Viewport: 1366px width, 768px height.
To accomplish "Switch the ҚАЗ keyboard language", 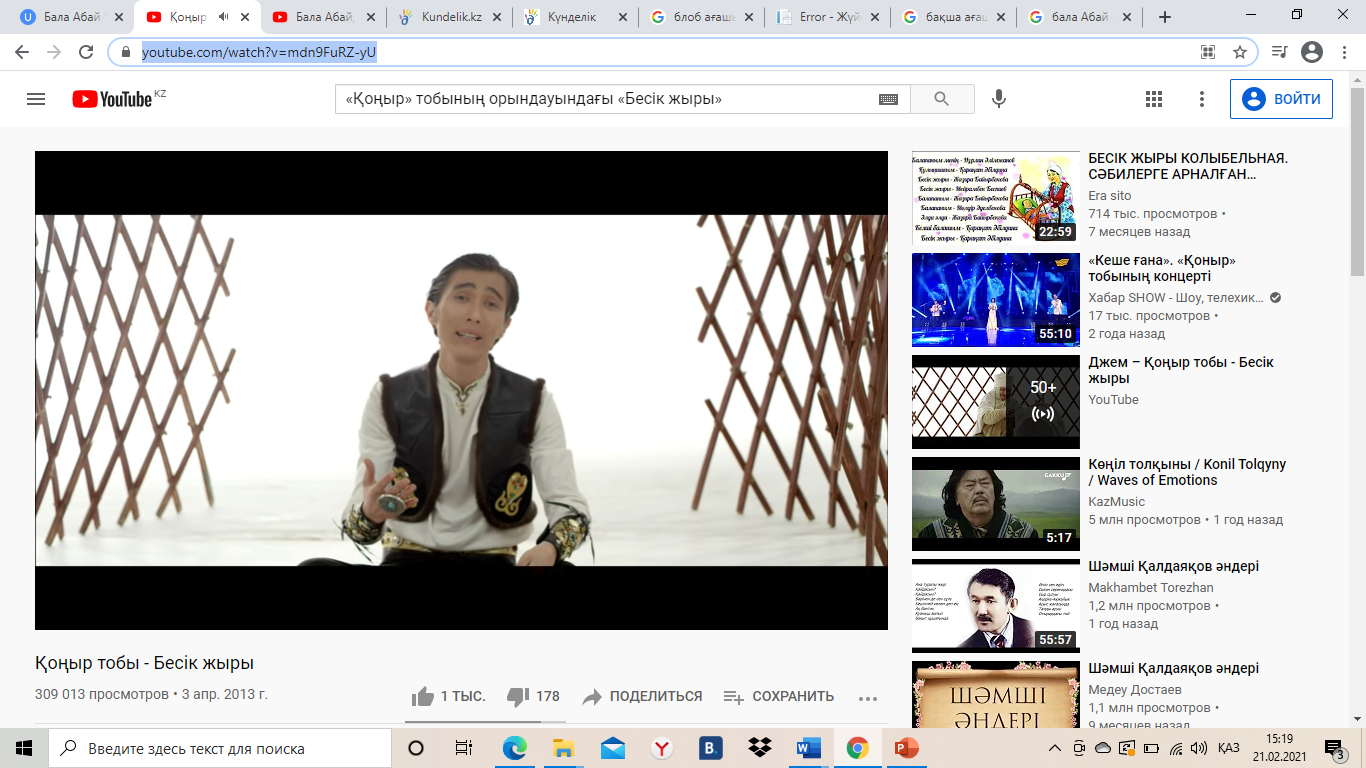I will point(1229,748).
